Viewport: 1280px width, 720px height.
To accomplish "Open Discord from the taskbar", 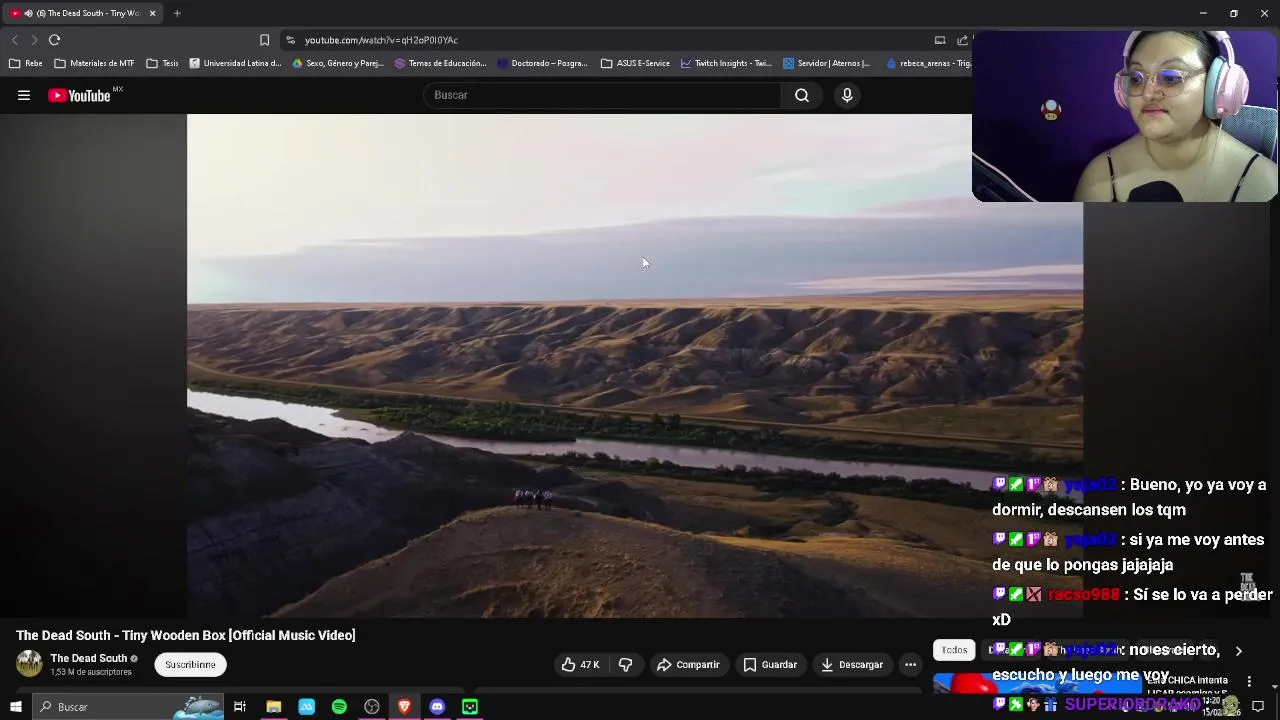I will click(x=437, y=707).
